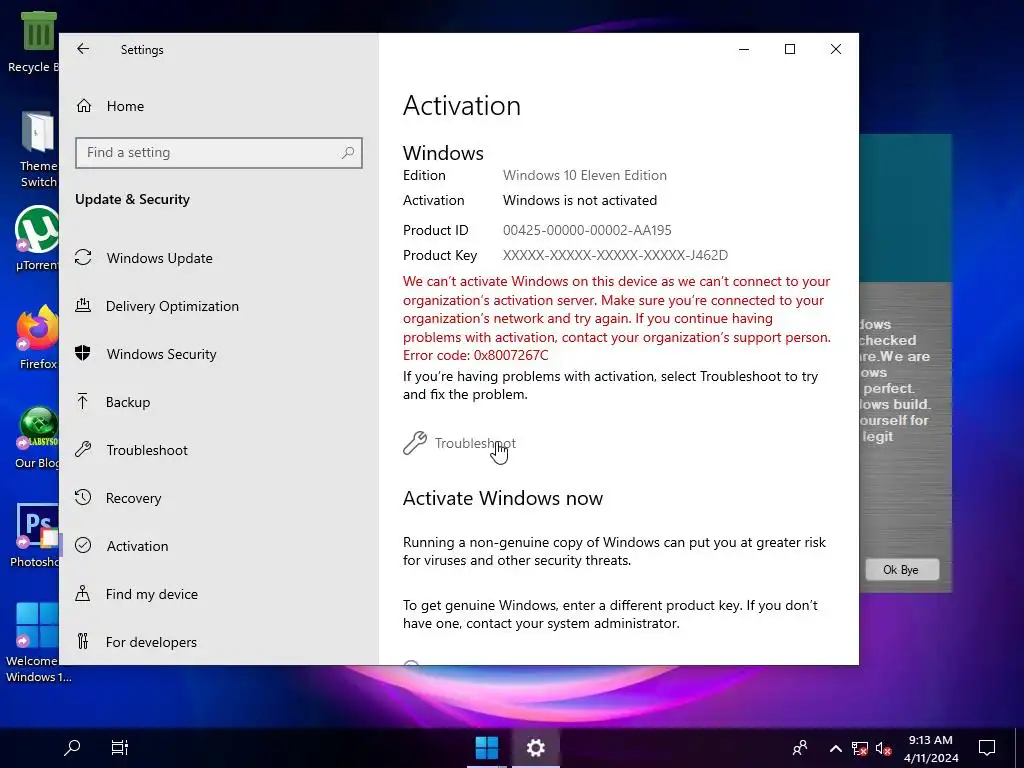Viewport: 1024px width, 768px height.
Task: Open the notification center icon
Action: pos(986,748)
